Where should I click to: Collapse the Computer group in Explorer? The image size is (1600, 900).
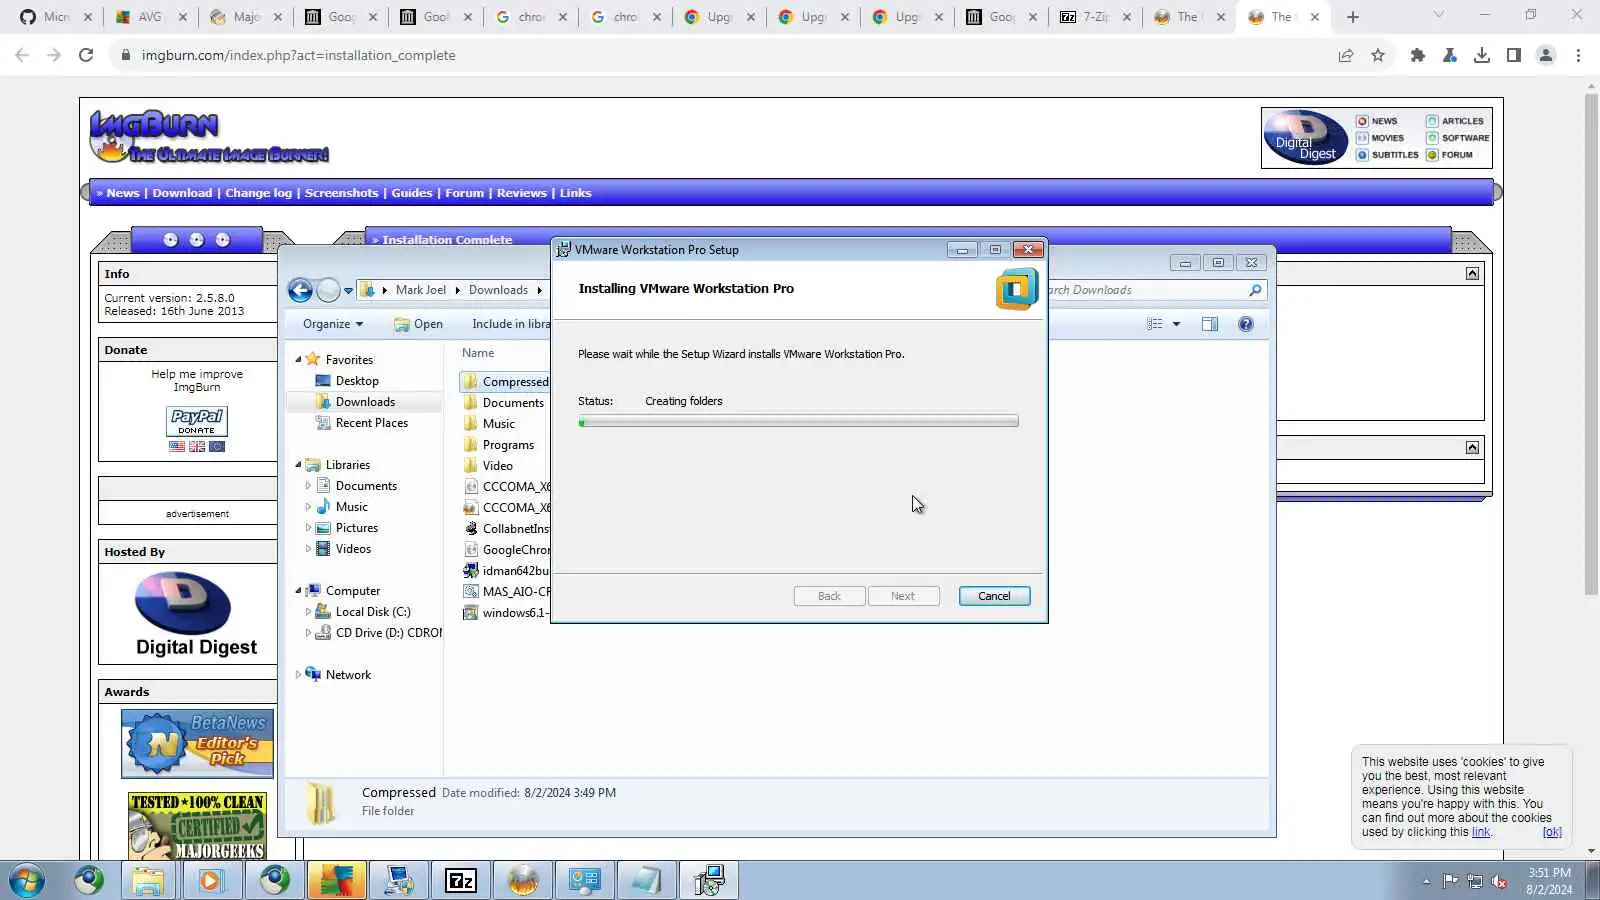[x=298, y=591]
